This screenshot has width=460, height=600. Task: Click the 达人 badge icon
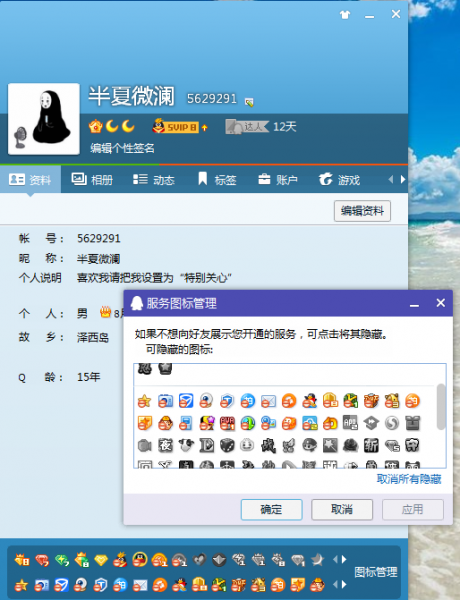(x=247, y=127)
